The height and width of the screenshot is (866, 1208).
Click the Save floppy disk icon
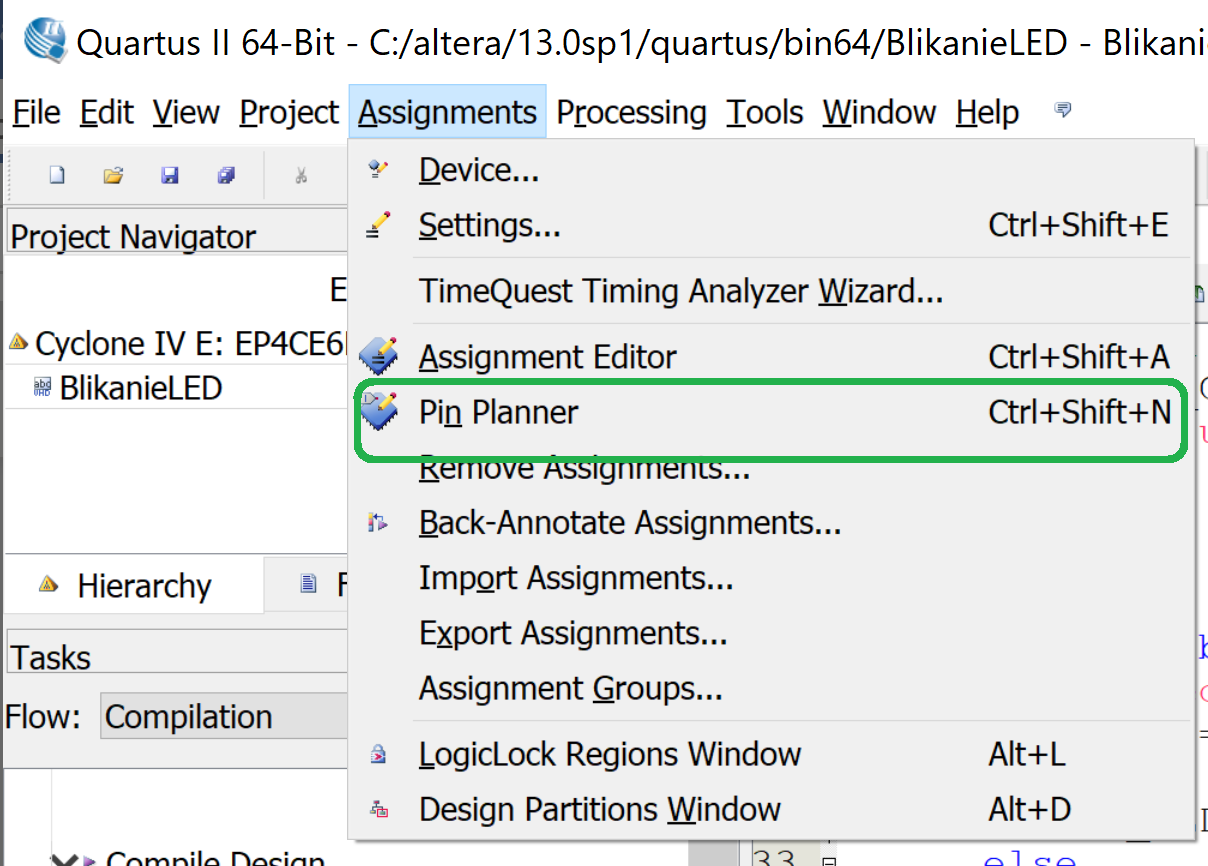[170, 176]
